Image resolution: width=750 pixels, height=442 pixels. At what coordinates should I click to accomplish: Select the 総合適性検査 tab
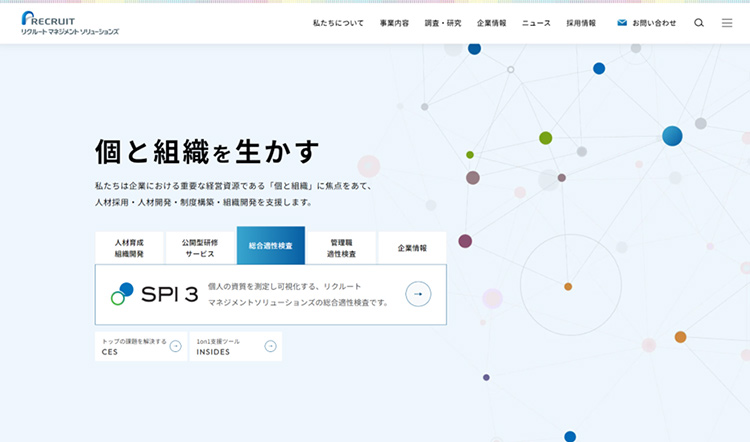271,245
